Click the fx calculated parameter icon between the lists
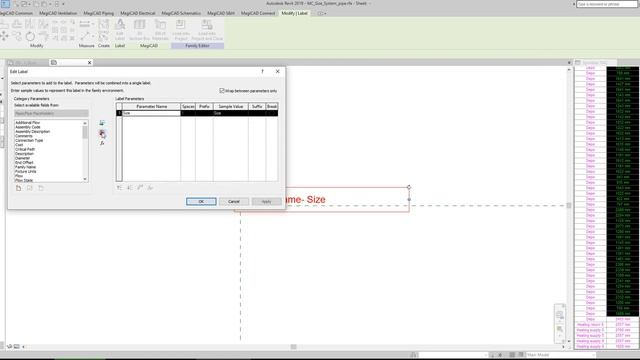This screenshot has height=360, width=640. point(102,143)
